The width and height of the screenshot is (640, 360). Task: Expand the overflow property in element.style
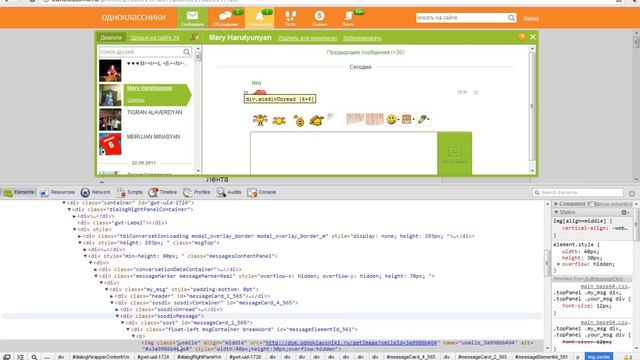point(559,264)
